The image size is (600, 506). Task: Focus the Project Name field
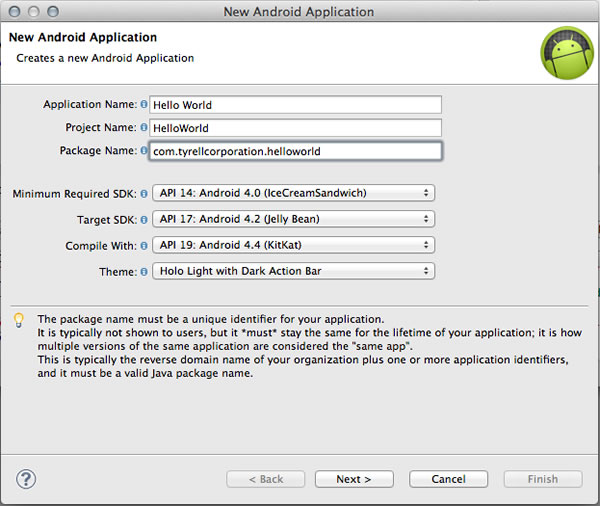pos(295,128)
